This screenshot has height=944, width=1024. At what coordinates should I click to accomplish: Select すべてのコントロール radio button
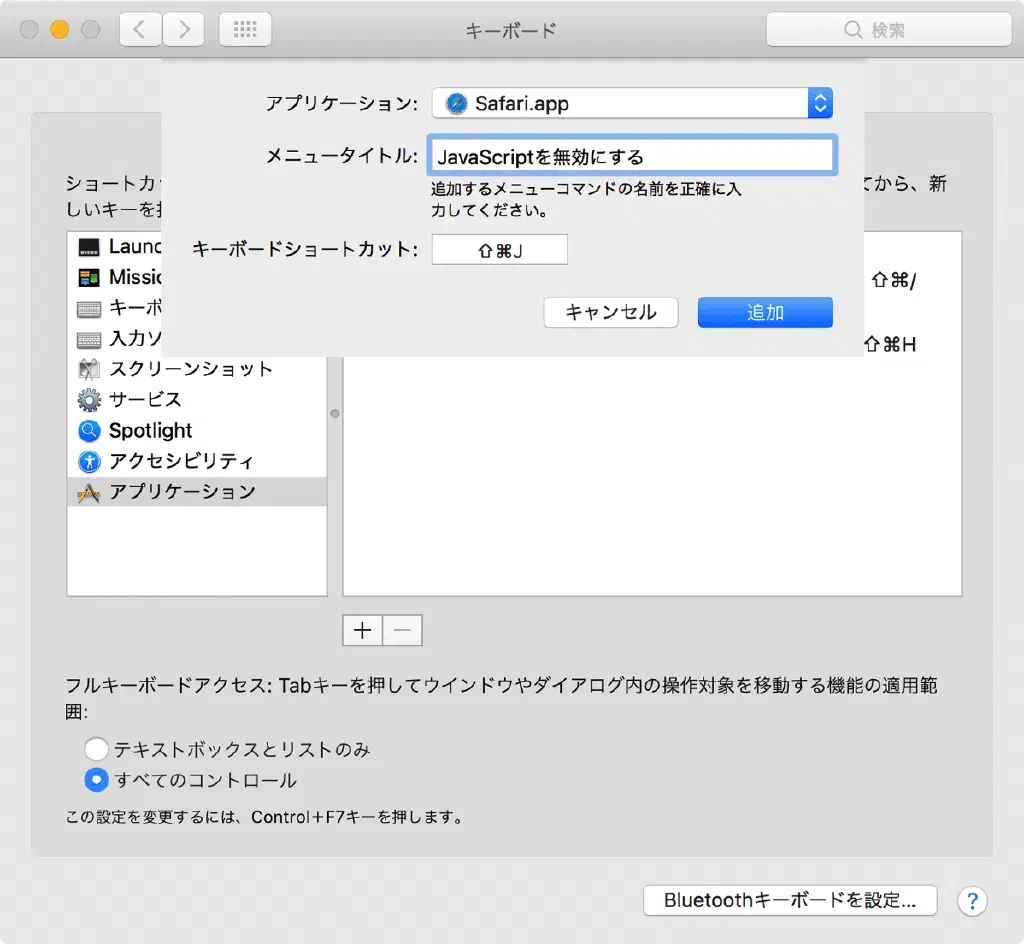click(x=96, y=780)
